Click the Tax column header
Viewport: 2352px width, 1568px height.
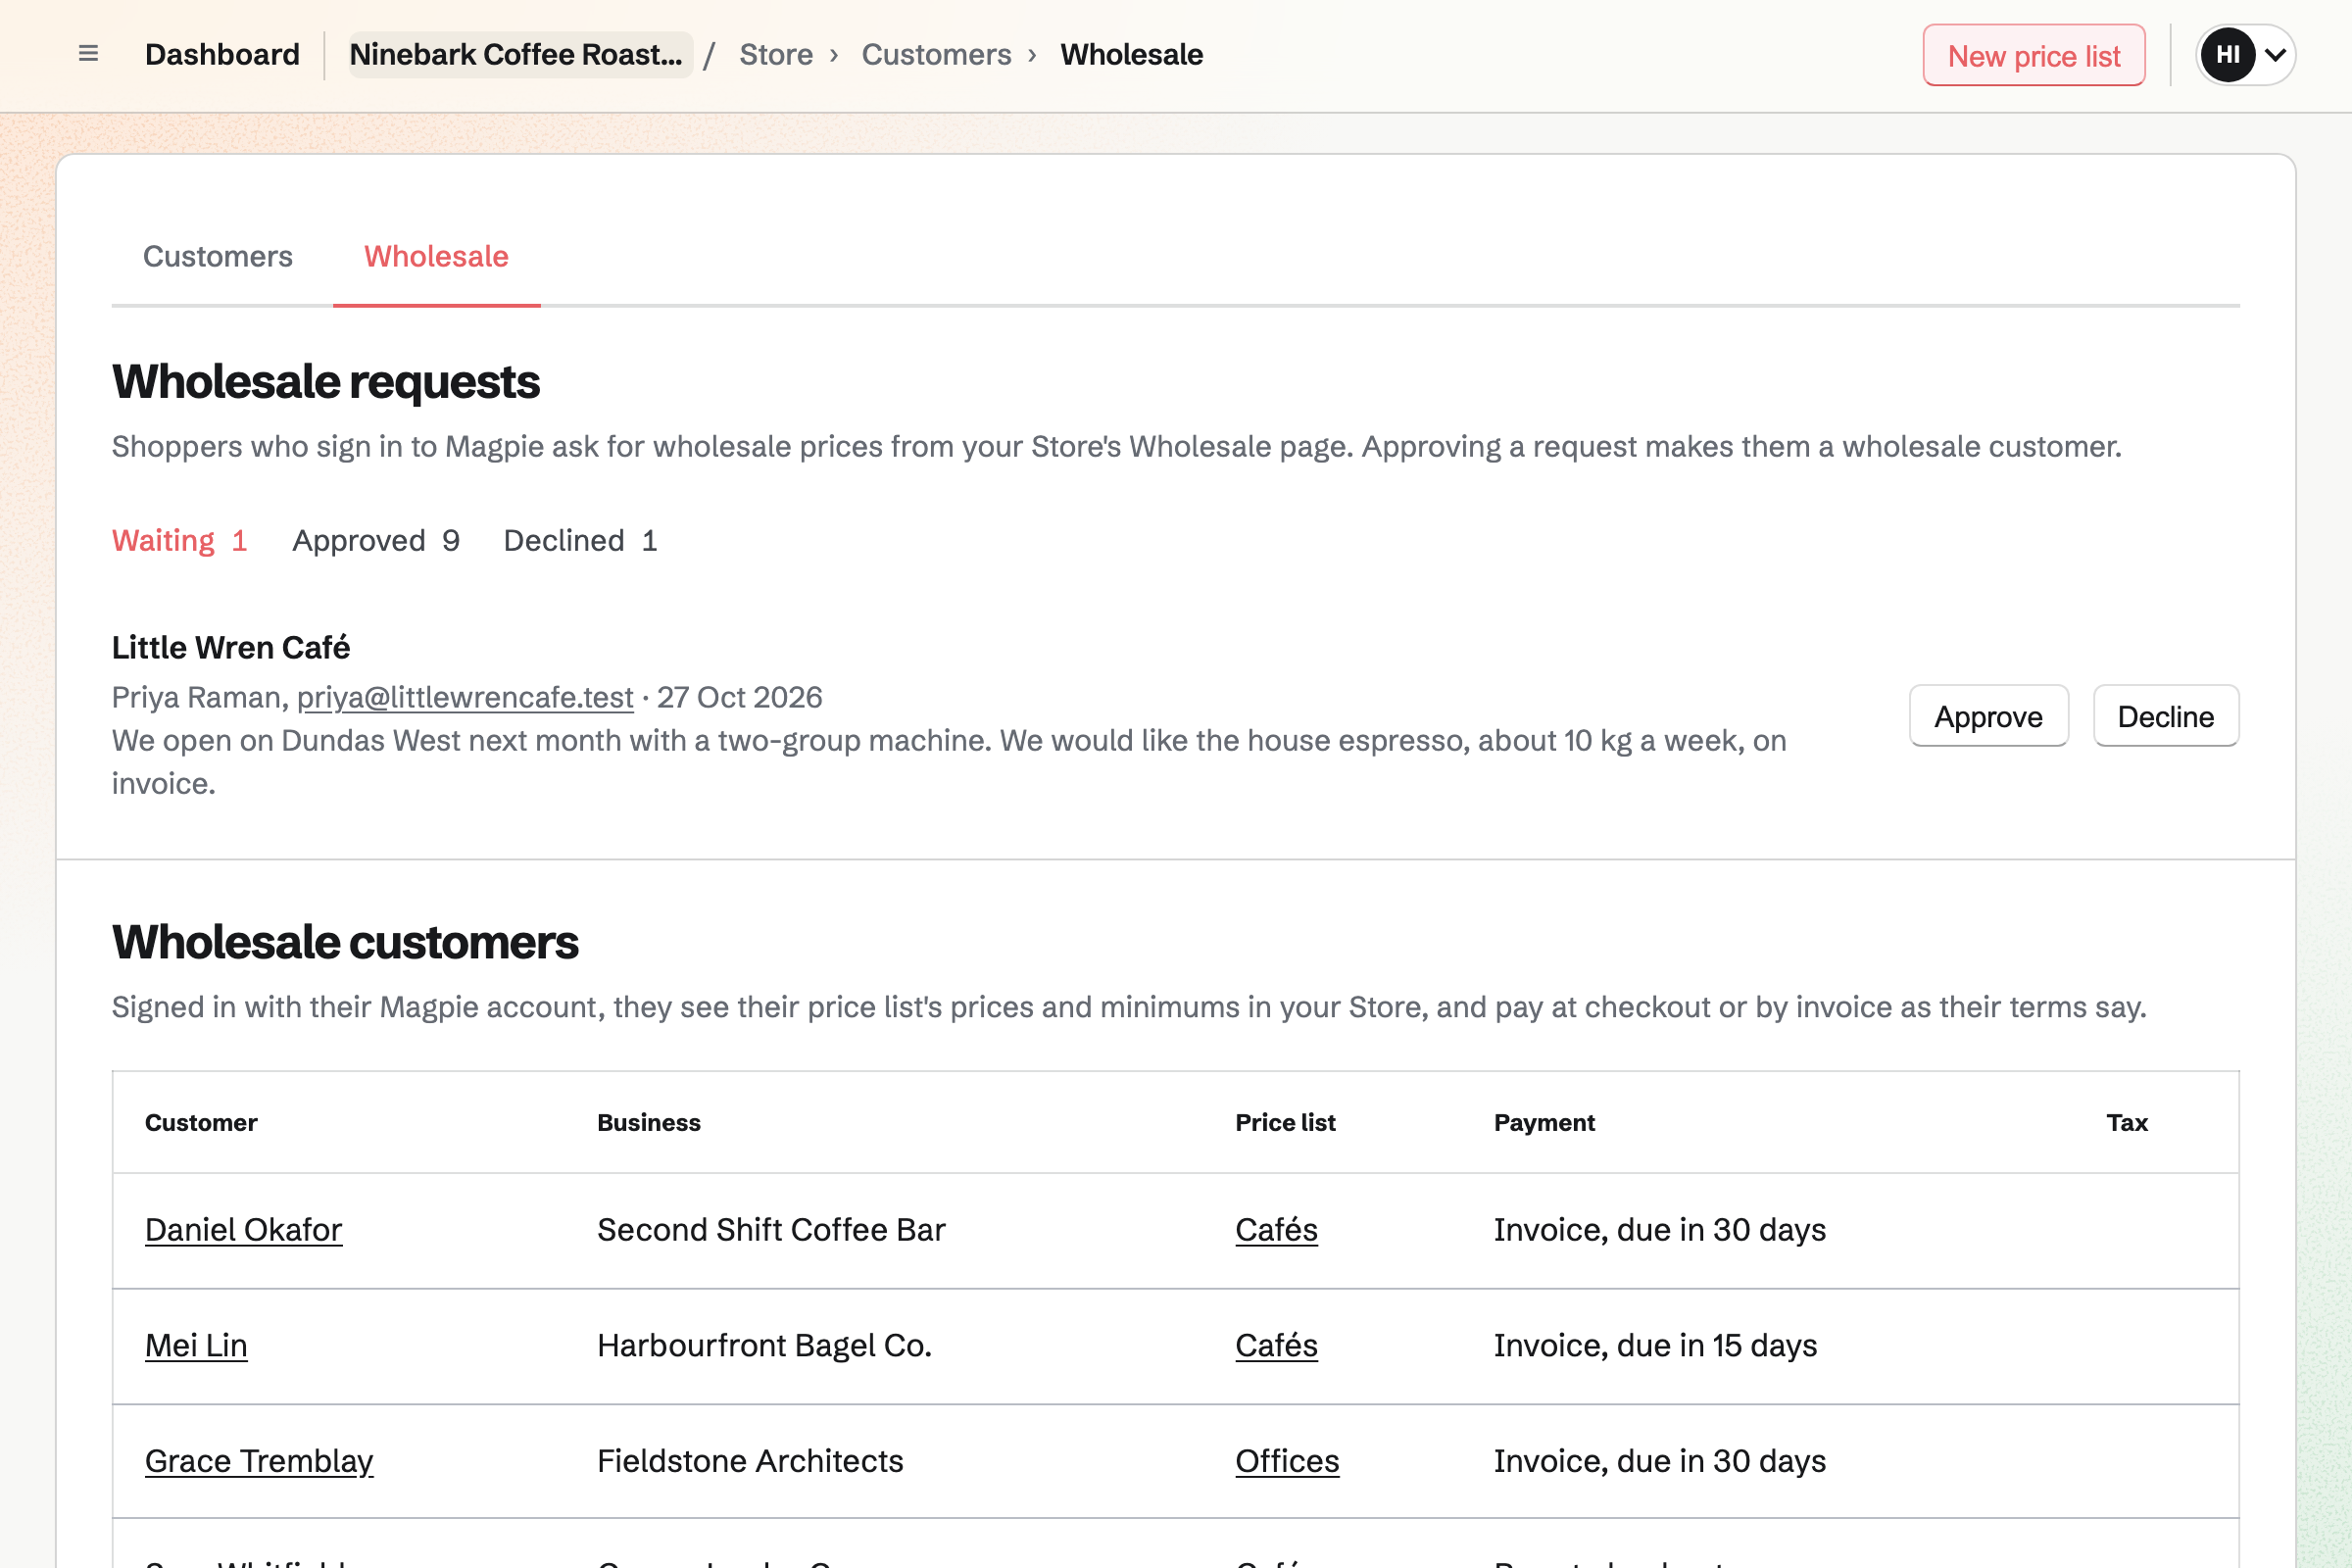tap(2127, 1122)
